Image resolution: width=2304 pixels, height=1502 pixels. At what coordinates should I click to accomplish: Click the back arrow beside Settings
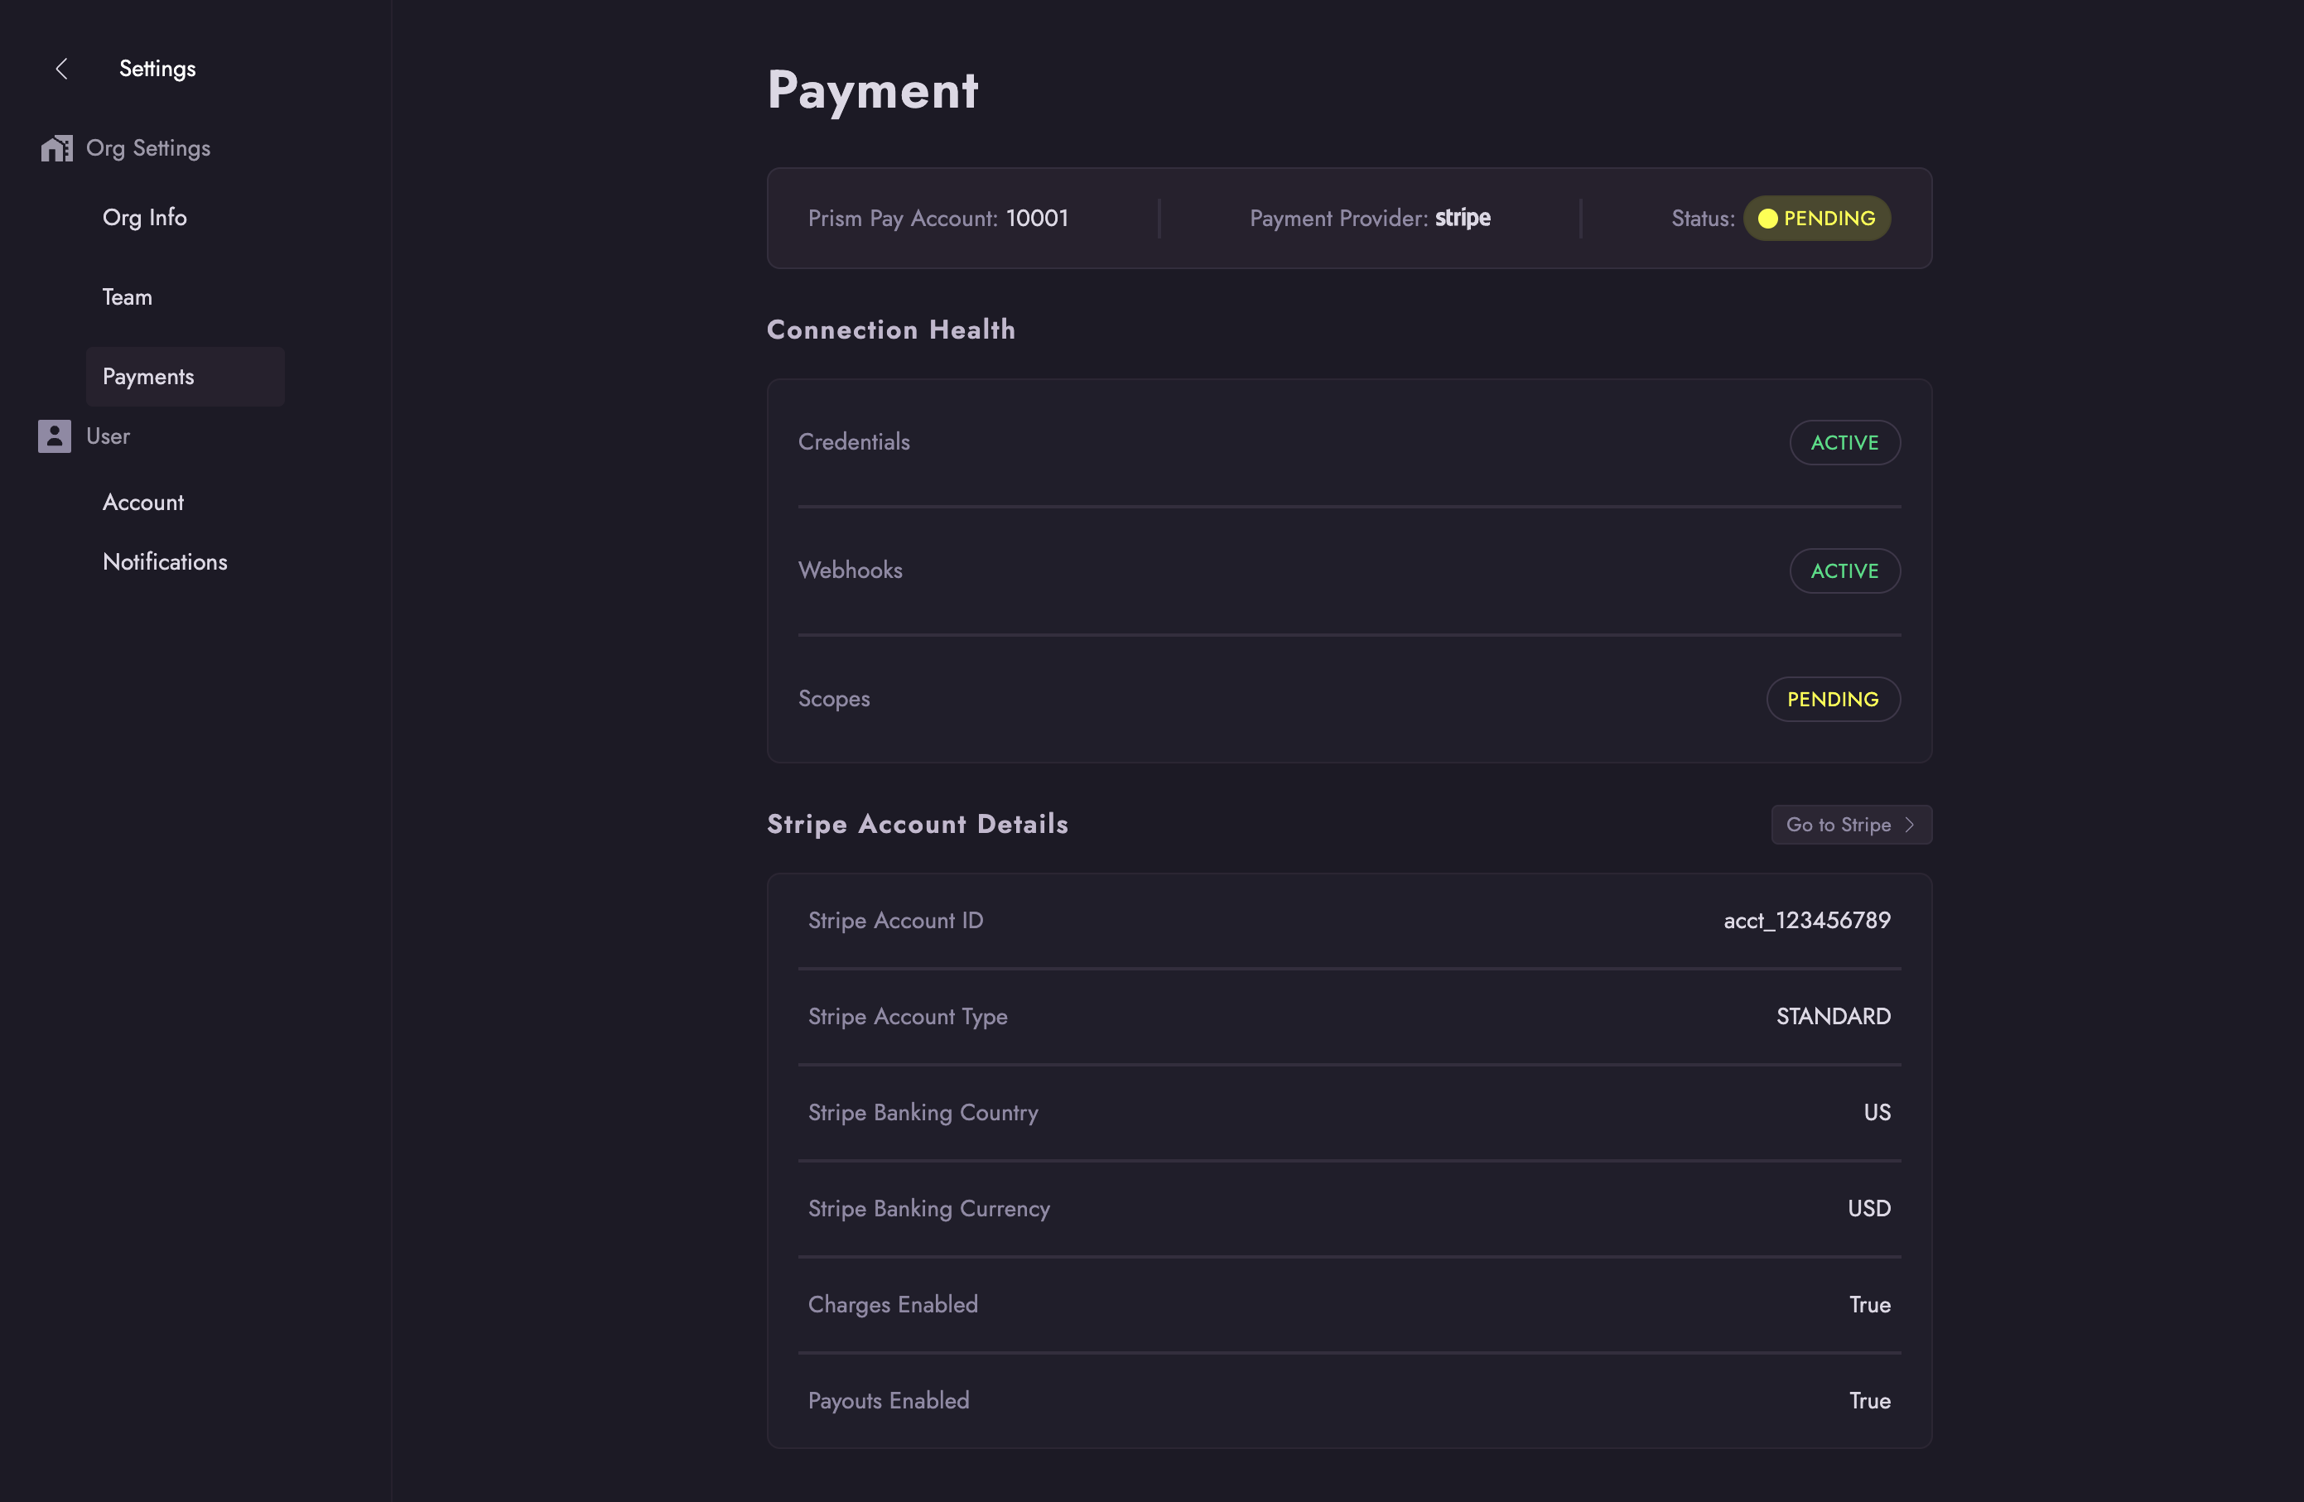pyautogui.click(x=62, y=69)
